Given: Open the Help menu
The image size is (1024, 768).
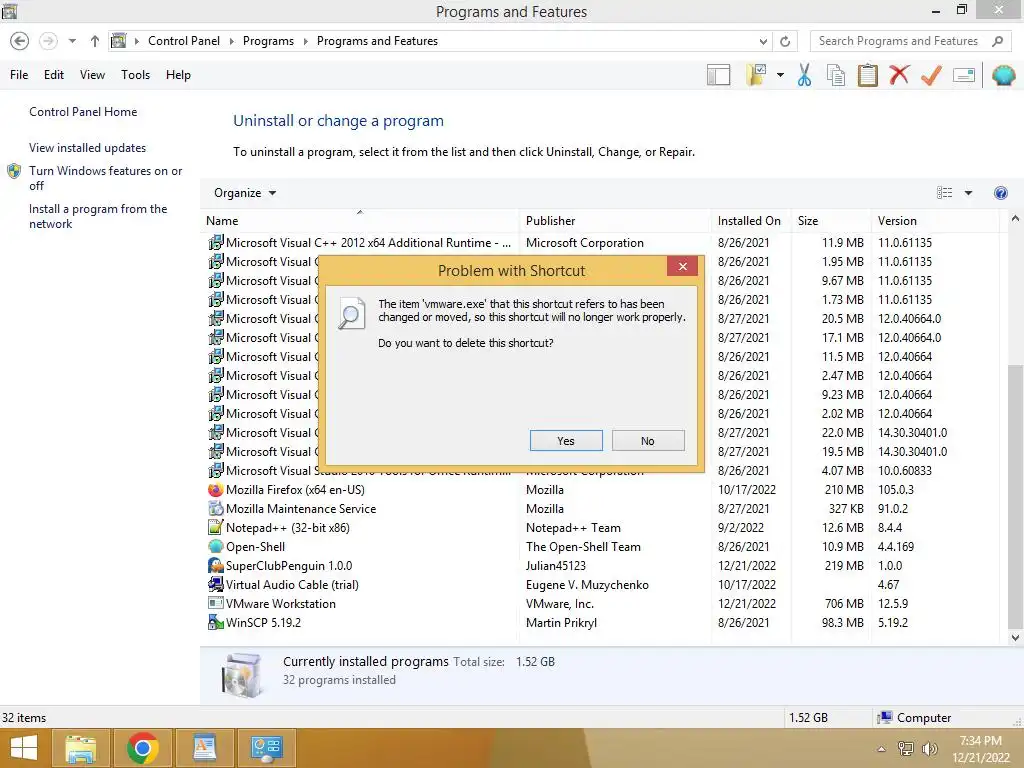Looking at the screenshot, I should pyautogui.click(x=178, y=75).
